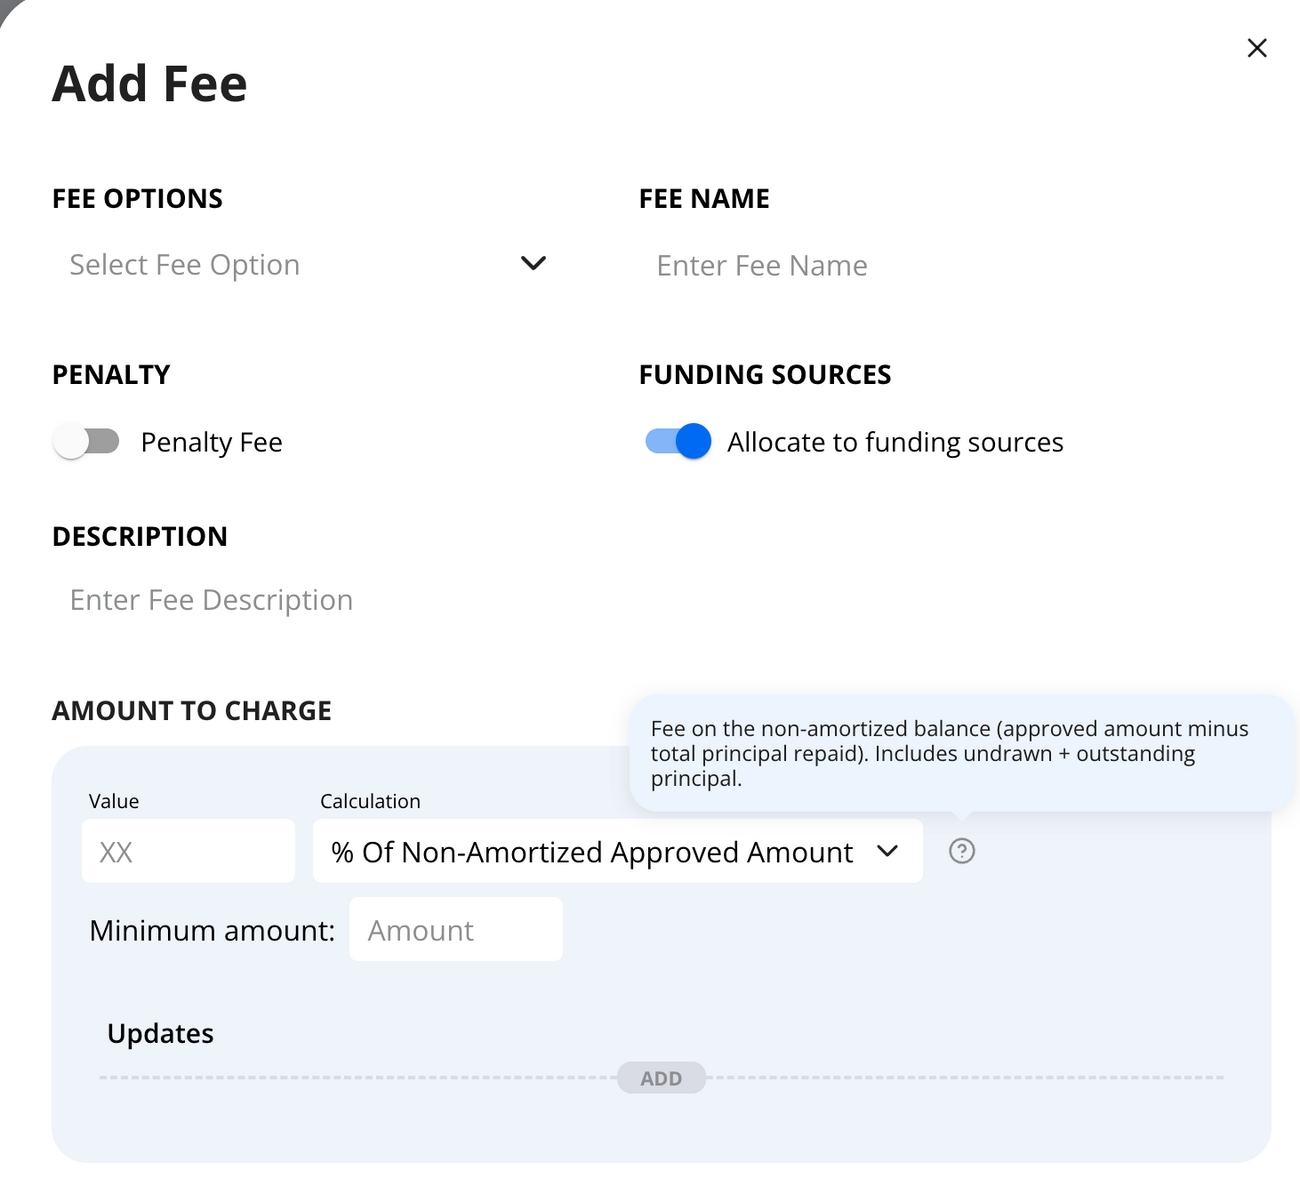Click the help question mark icon
This screenshot has width=1300, height=1193.
click(961, 851)
